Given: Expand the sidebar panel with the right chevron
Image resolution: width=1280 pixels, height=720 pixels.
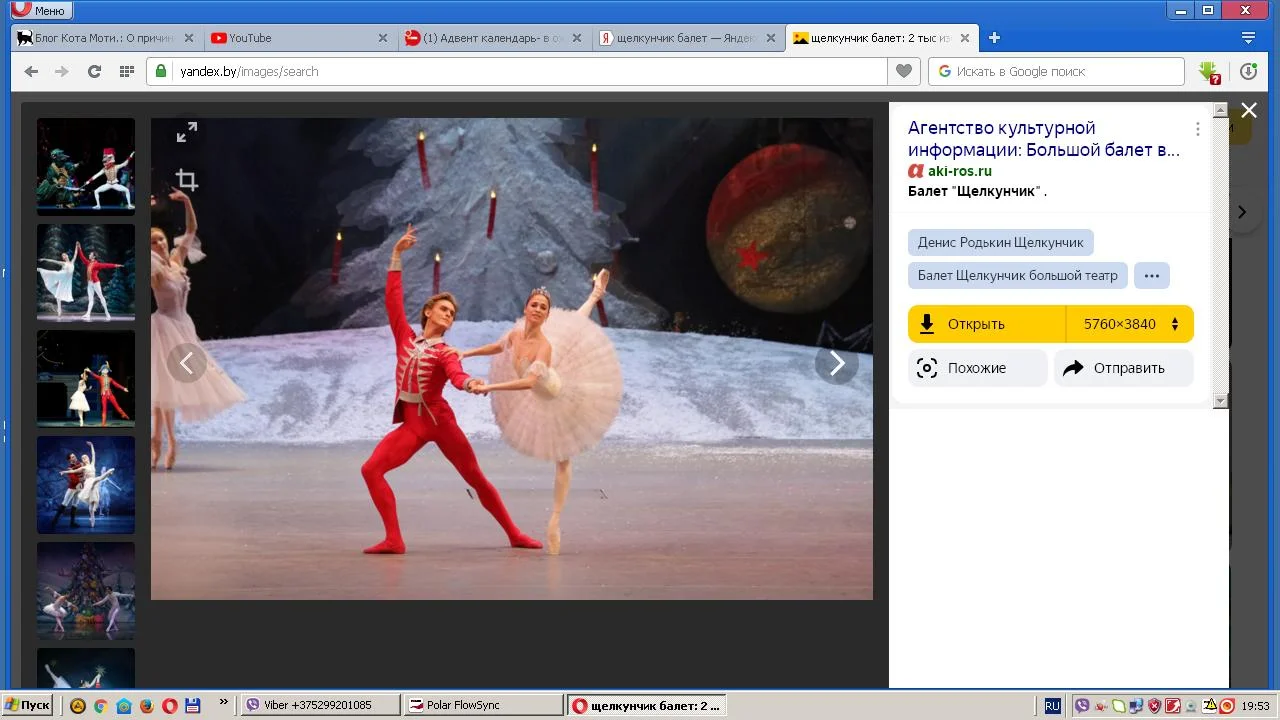Looking at the screenshot, I should coord(1242,211).
